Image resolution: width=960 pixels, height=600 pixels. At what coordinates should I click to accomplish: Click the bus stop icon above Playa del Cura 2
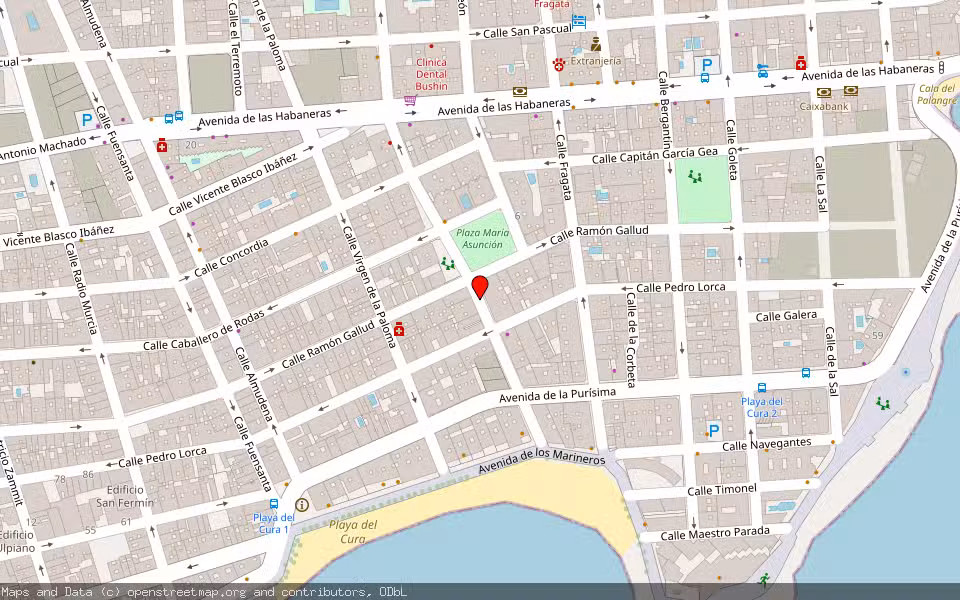(x=762, y=388)
